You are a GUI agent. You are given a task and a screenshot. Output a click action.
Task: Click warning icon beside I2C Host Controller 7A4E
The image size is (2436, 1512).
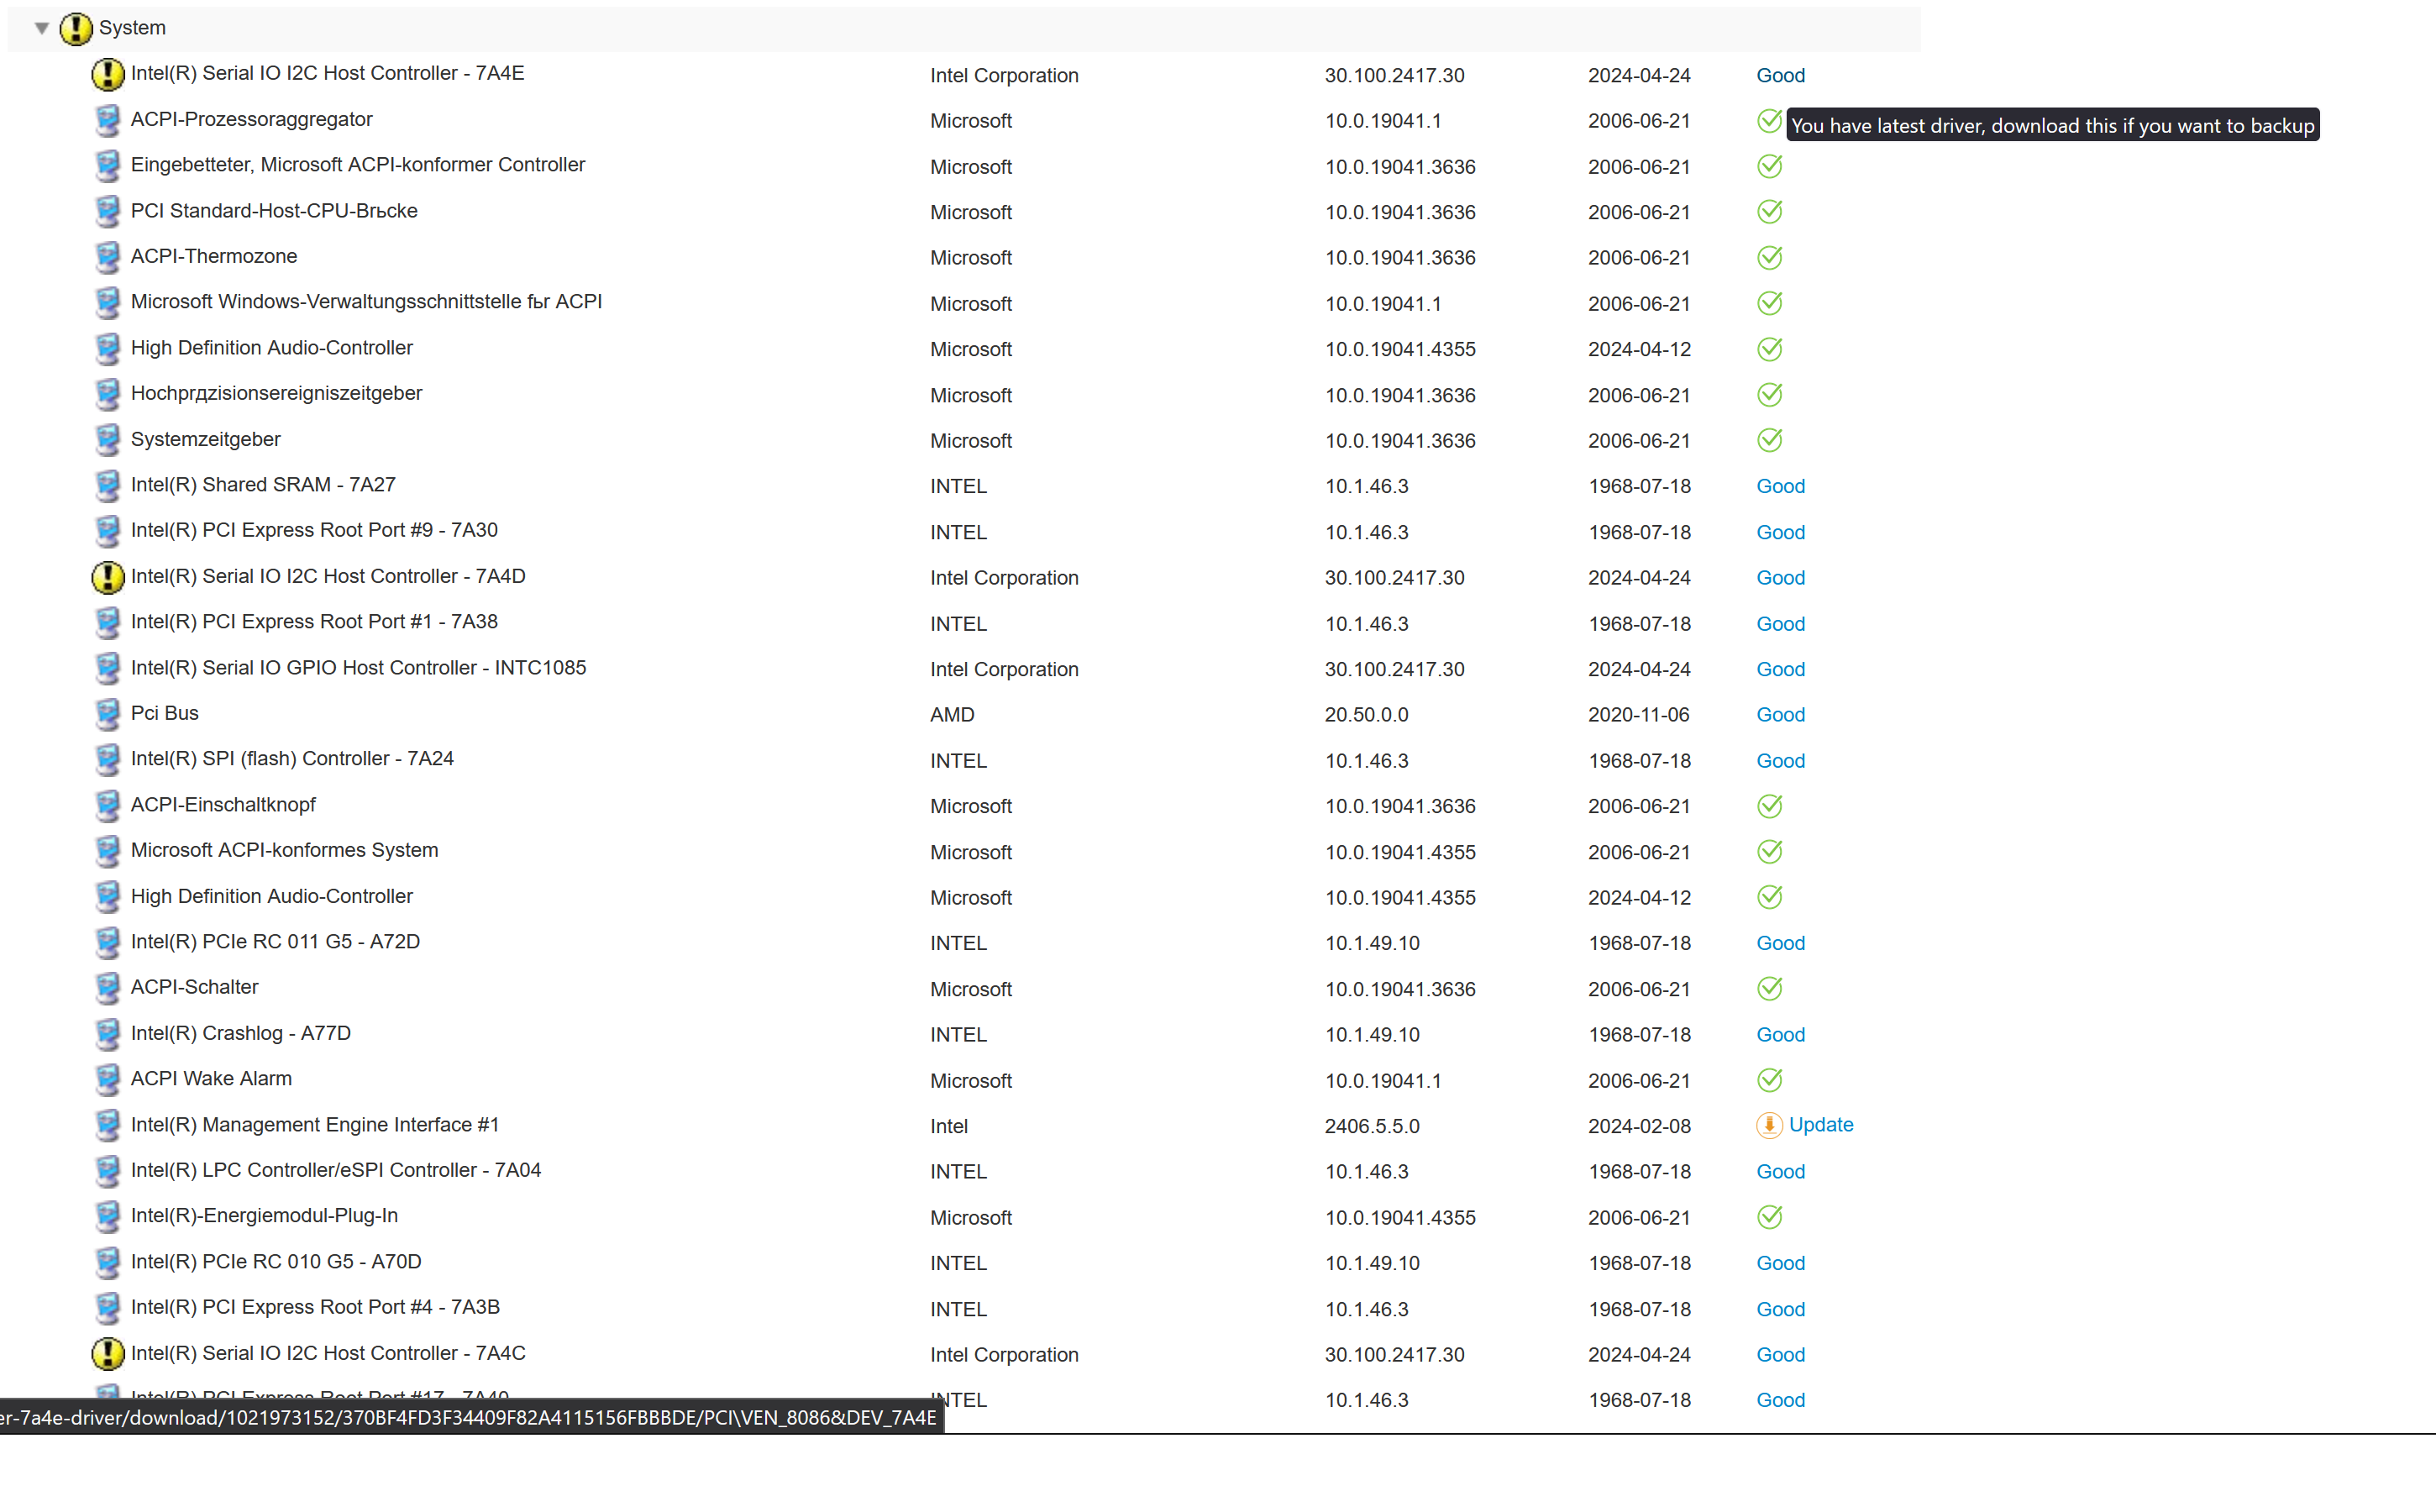[108, 74]
